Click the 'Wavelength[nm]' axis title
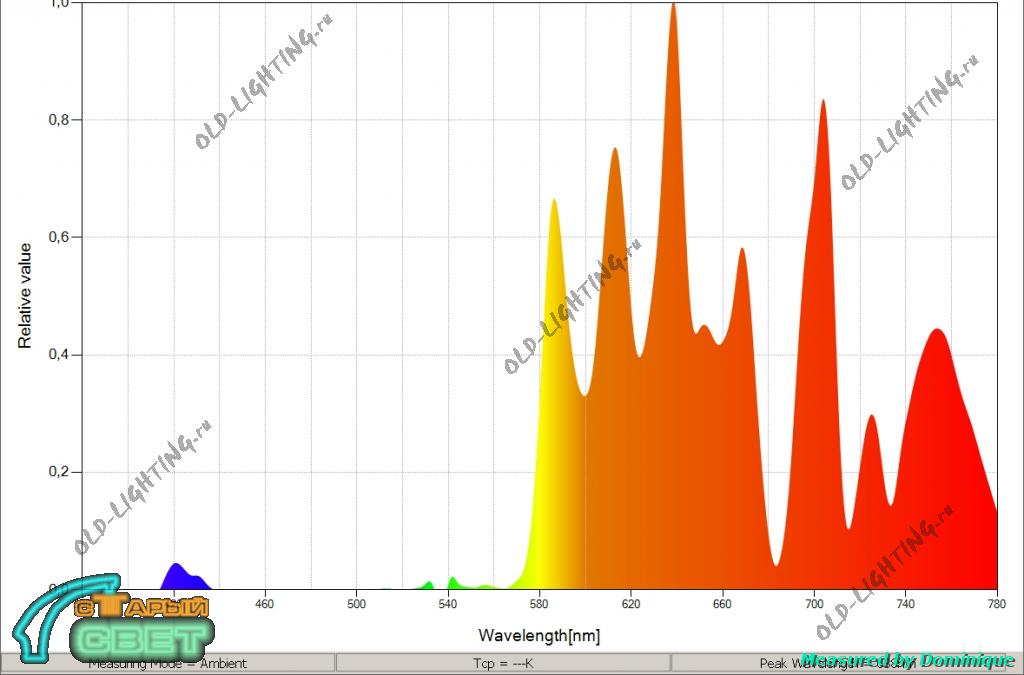Viewport: 1024px width, 675px height. click(539, 635)
